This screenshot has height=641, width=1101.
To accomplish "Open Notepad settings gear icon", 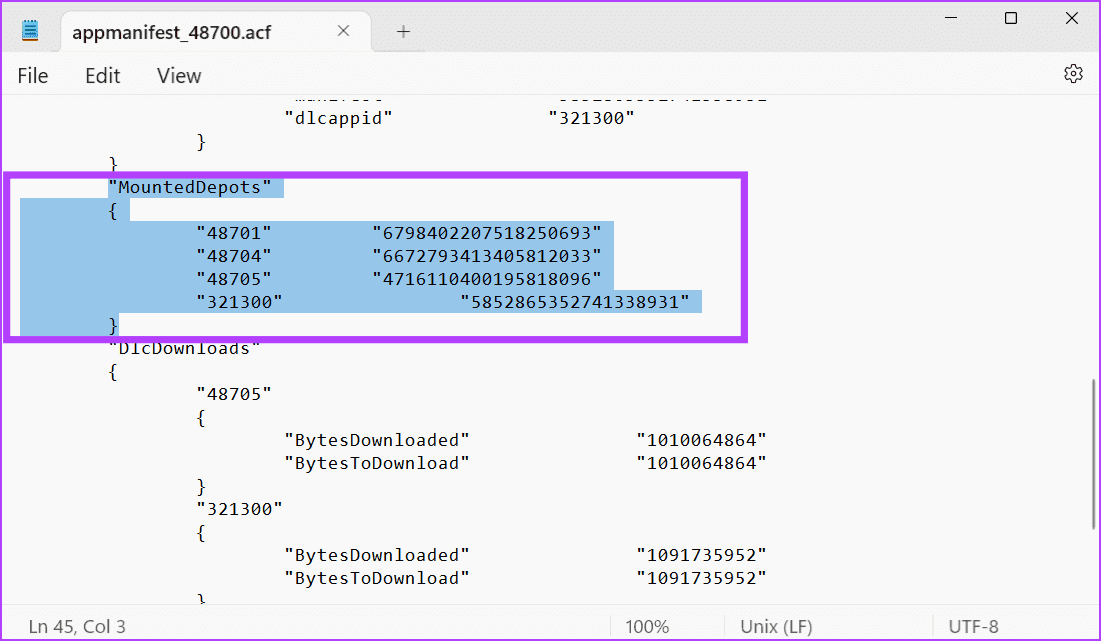I will pyautogui.click(x=1073, y=74).
